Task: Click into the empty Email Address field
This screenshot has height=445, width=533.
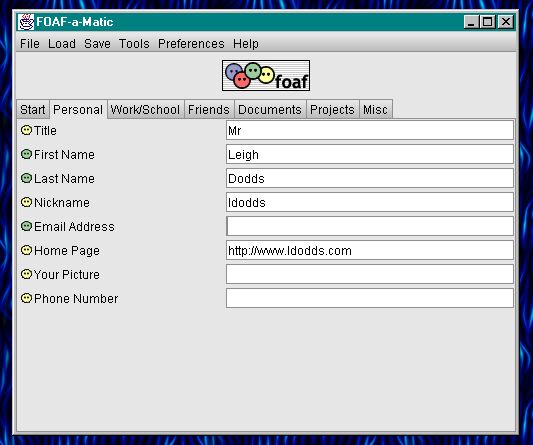Action: 370,226
